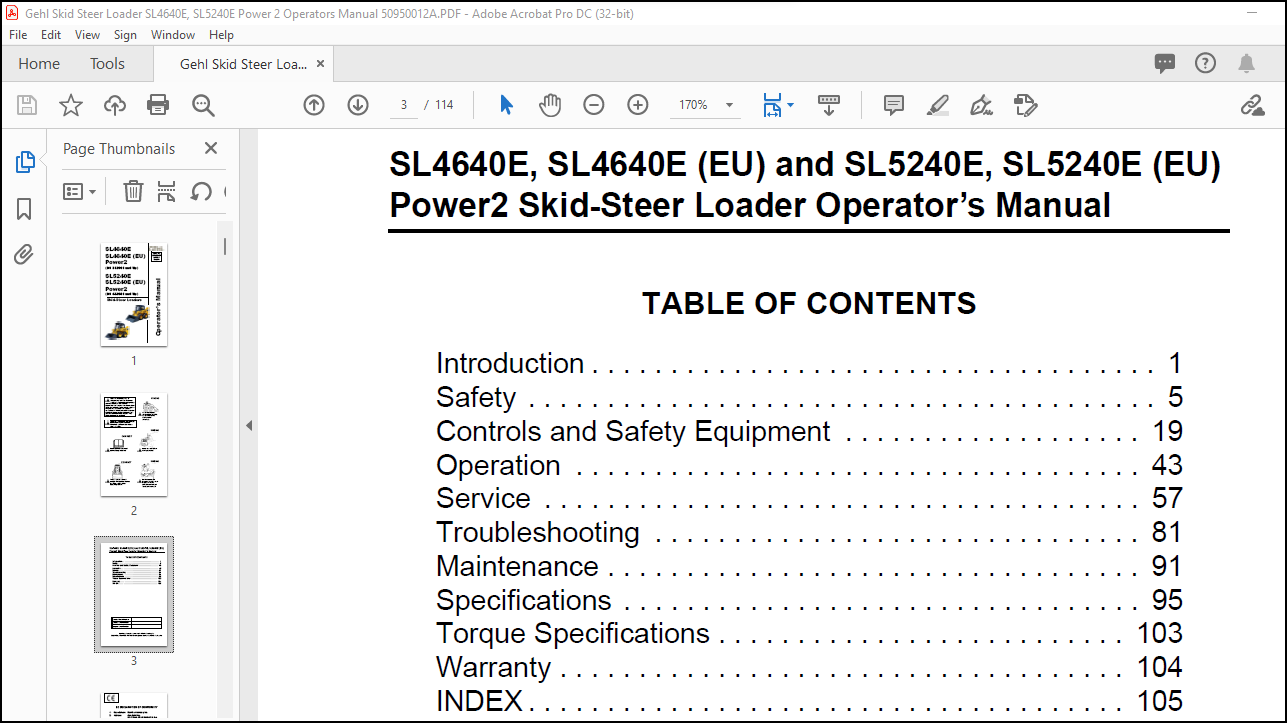Viewport: 1287px width, 723px height.
Task: Go to the next page with the down arrow
Action: click(x=358, y=105)
